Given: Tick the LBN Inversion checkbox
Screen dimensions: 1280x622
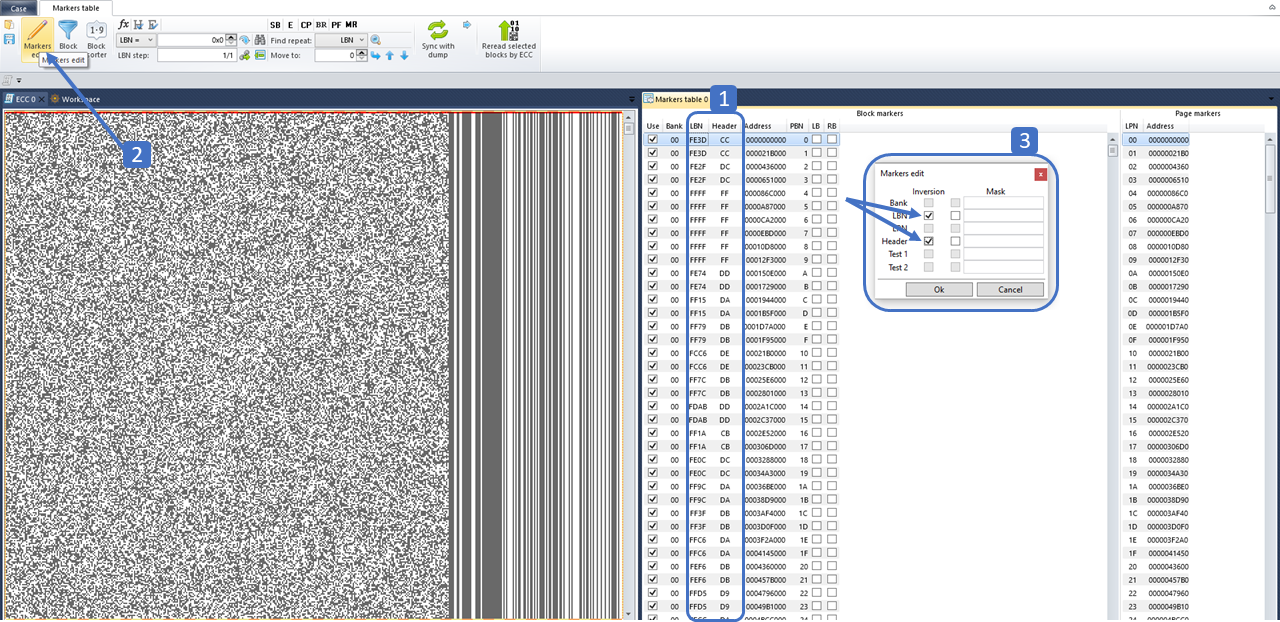Looking at the screenshot, I should pos(929,216).
